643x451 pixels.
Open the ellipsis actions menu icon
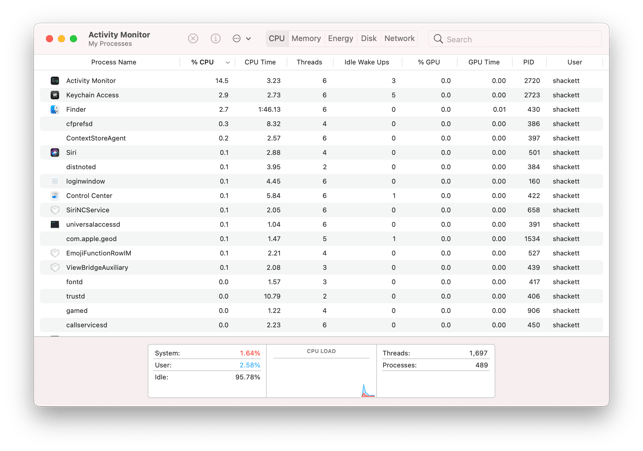[237, 39]
